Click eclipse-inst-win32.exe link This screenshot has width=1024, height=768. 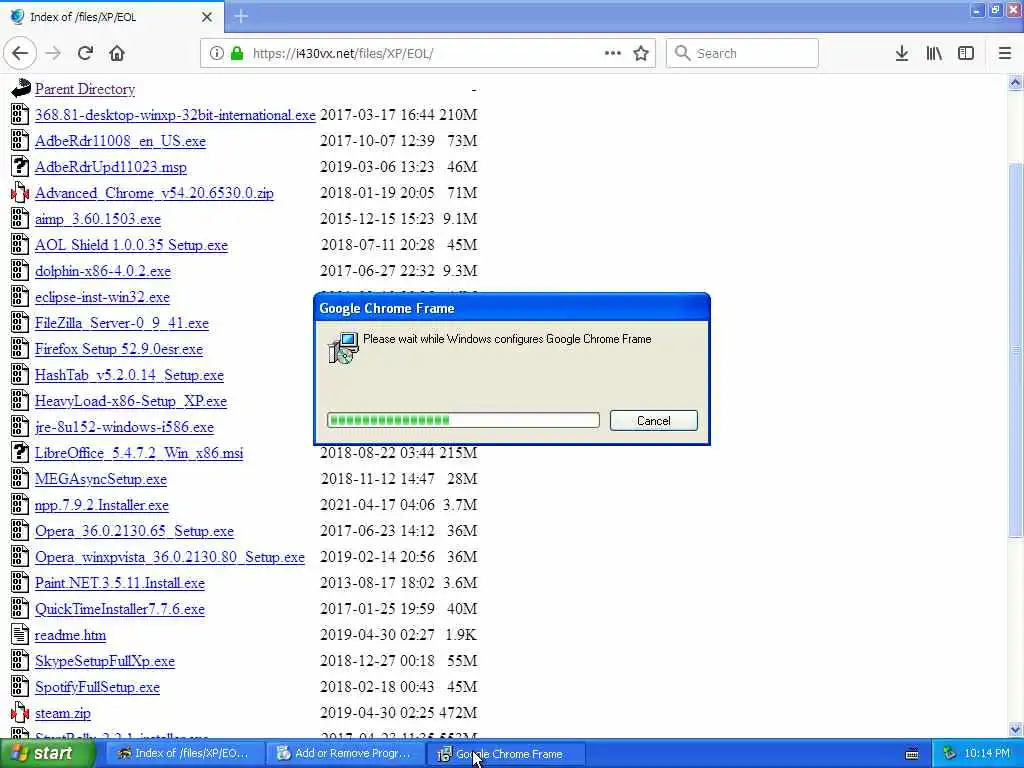[x=102, y=297]
